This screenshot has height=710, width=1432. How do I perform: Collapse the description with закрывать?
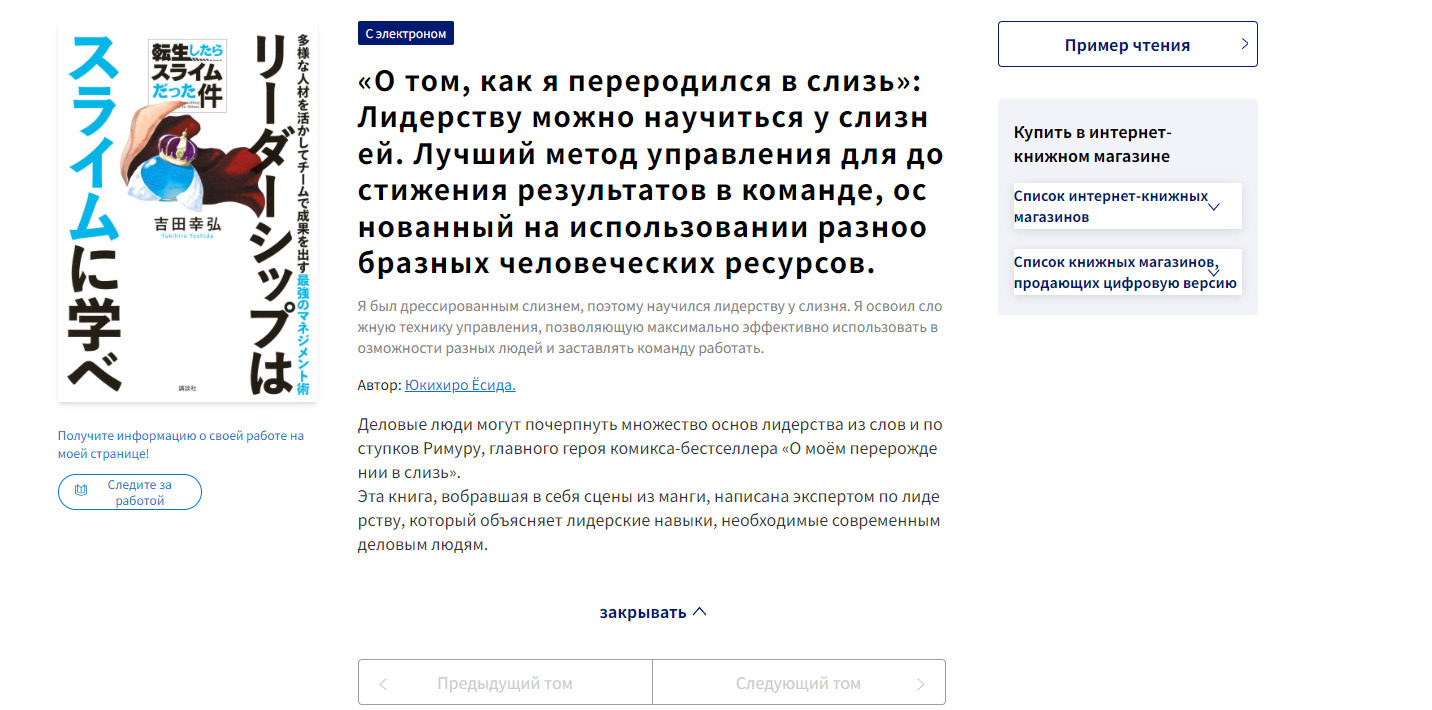(643, 612)
